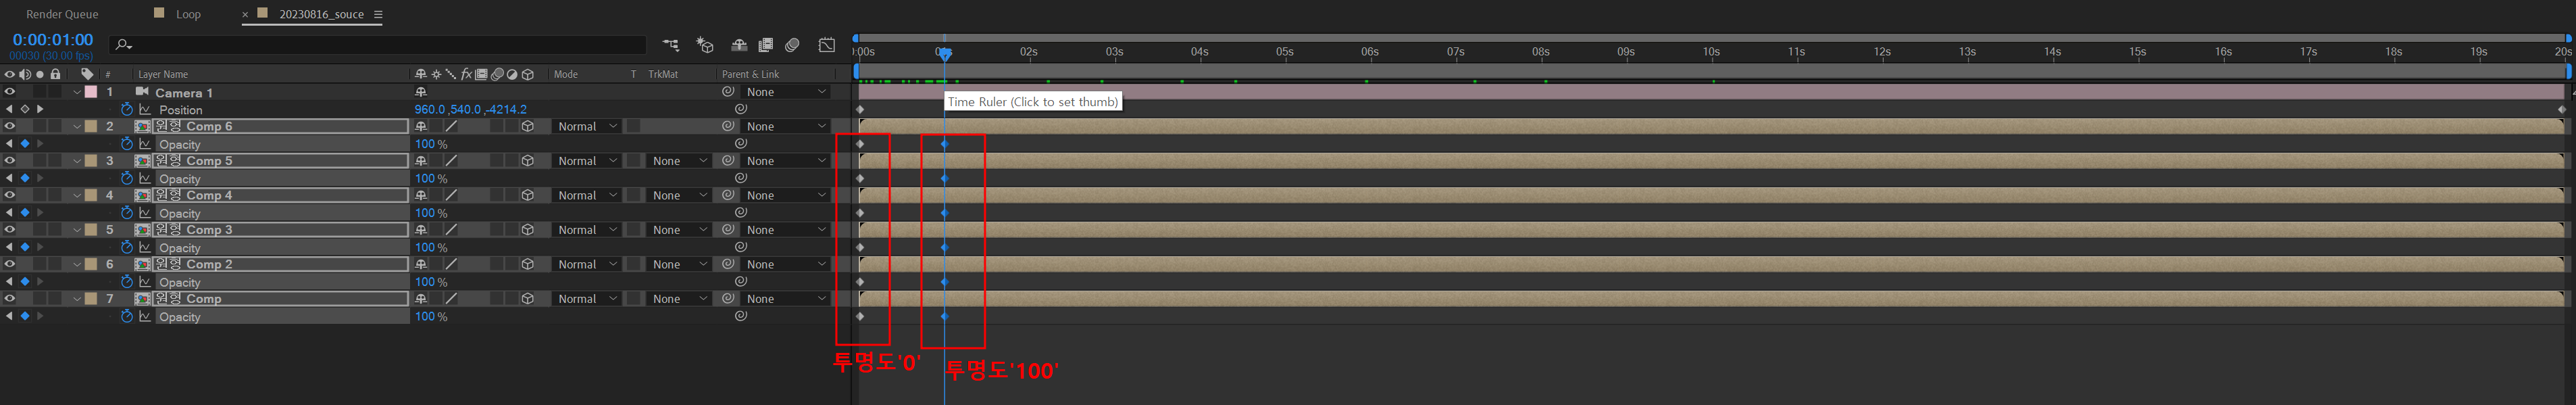Viewport: 2576px width, 405px height.
Task: Click in the layer search input field
Action: coord(380,45)
